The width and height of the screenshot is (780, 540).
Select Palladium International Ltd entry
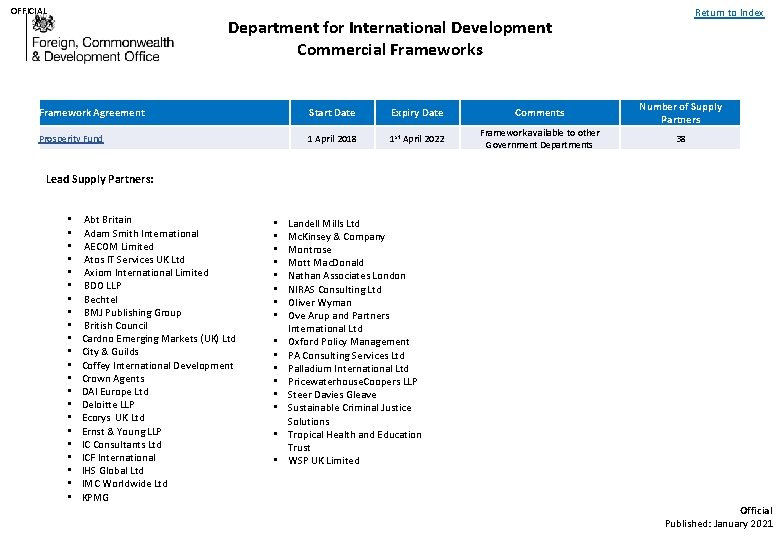click(348, 368)
